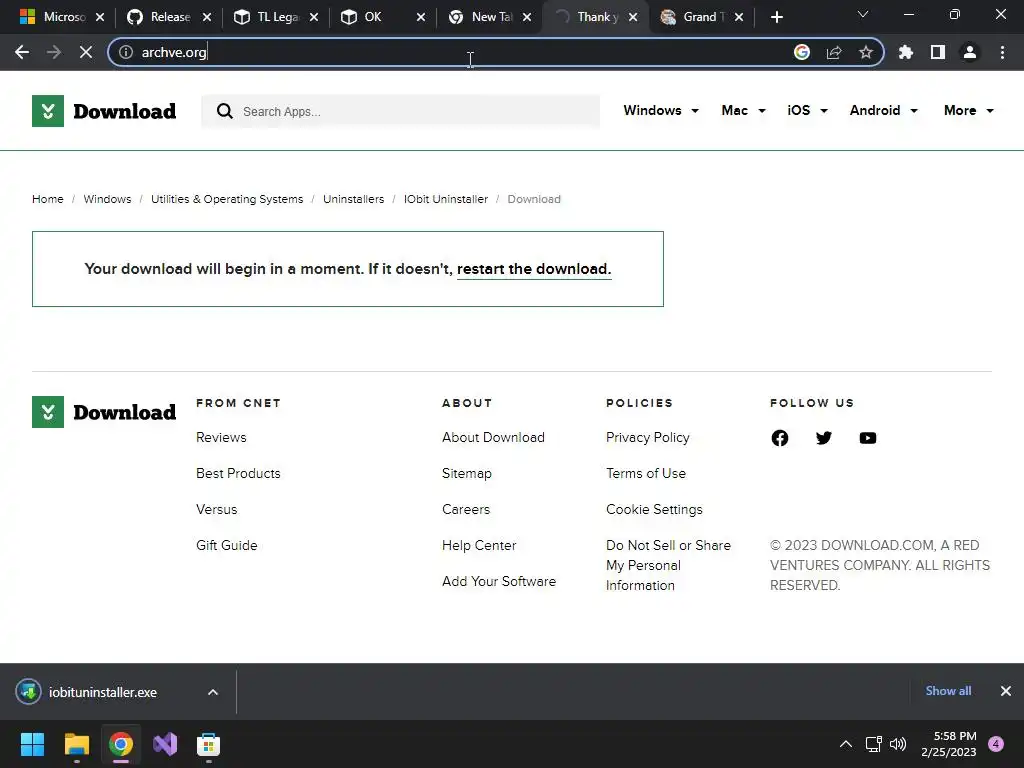The image size is (1024, 768).
Task: Go to Home breadcrumb
Action: (x=48, y=199)
